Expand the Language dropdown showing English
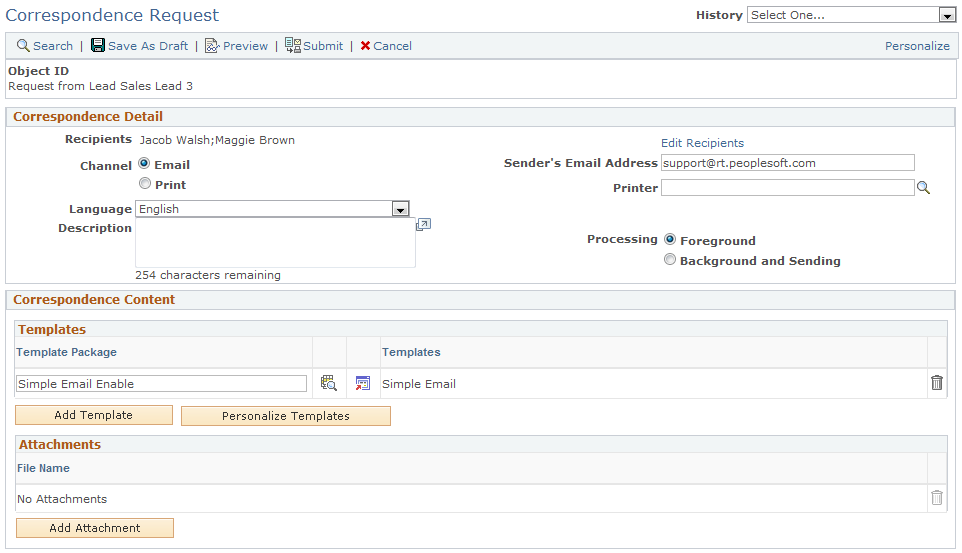Viewport: 962px width, 553px height. click(x=400, y=209)
